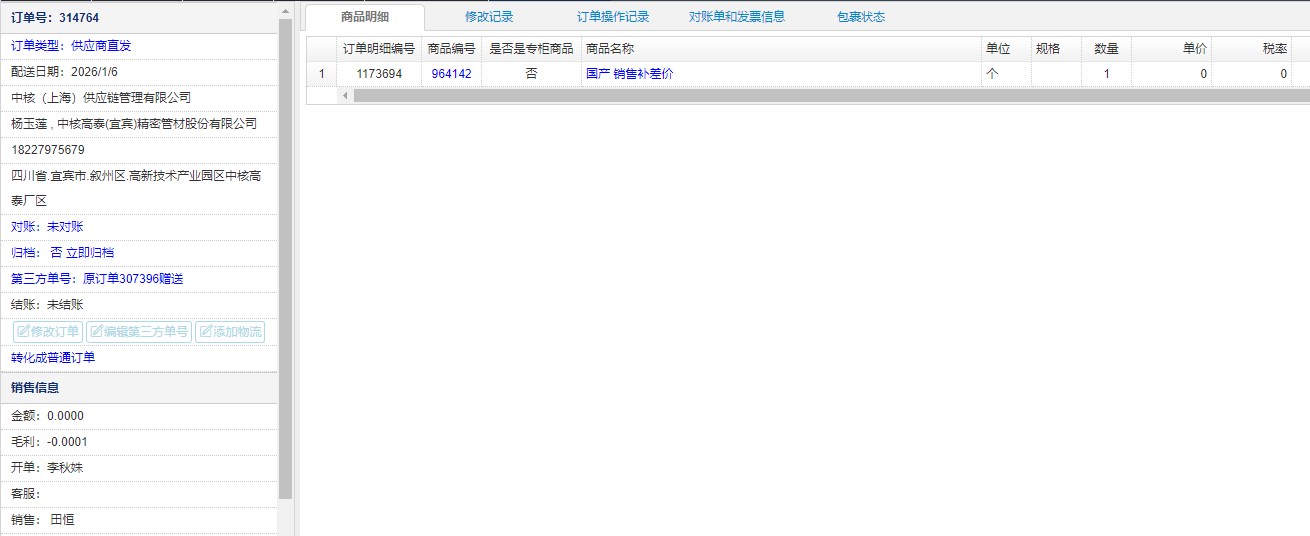Switch to the 修改记录 tab
Viewport: 1310px width, 536px height.
(x=489, y=17)
